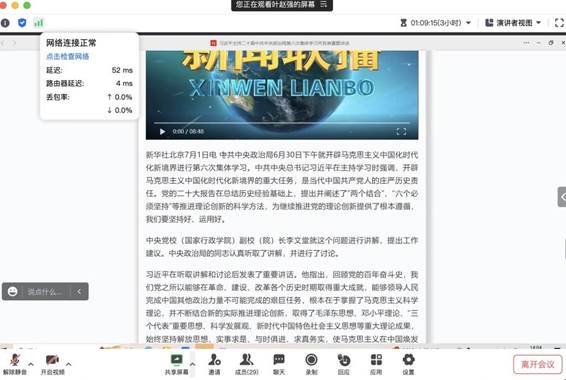The image size is (566, 380).
Task: Open video options arrow beside camera
Action: pos(69,364)
